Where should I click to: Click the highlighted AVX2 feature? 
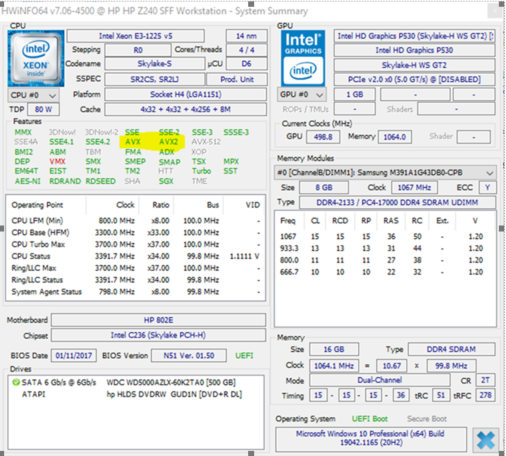tap(168, 142)
